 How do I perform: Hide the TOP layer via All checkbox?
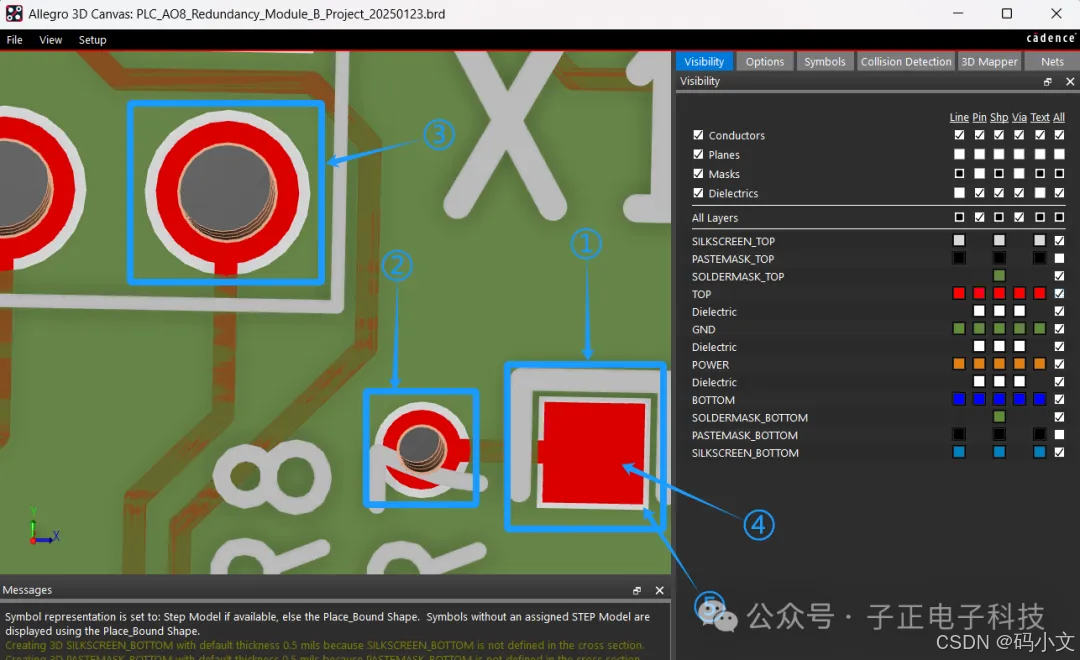(x=1059, y=294)
